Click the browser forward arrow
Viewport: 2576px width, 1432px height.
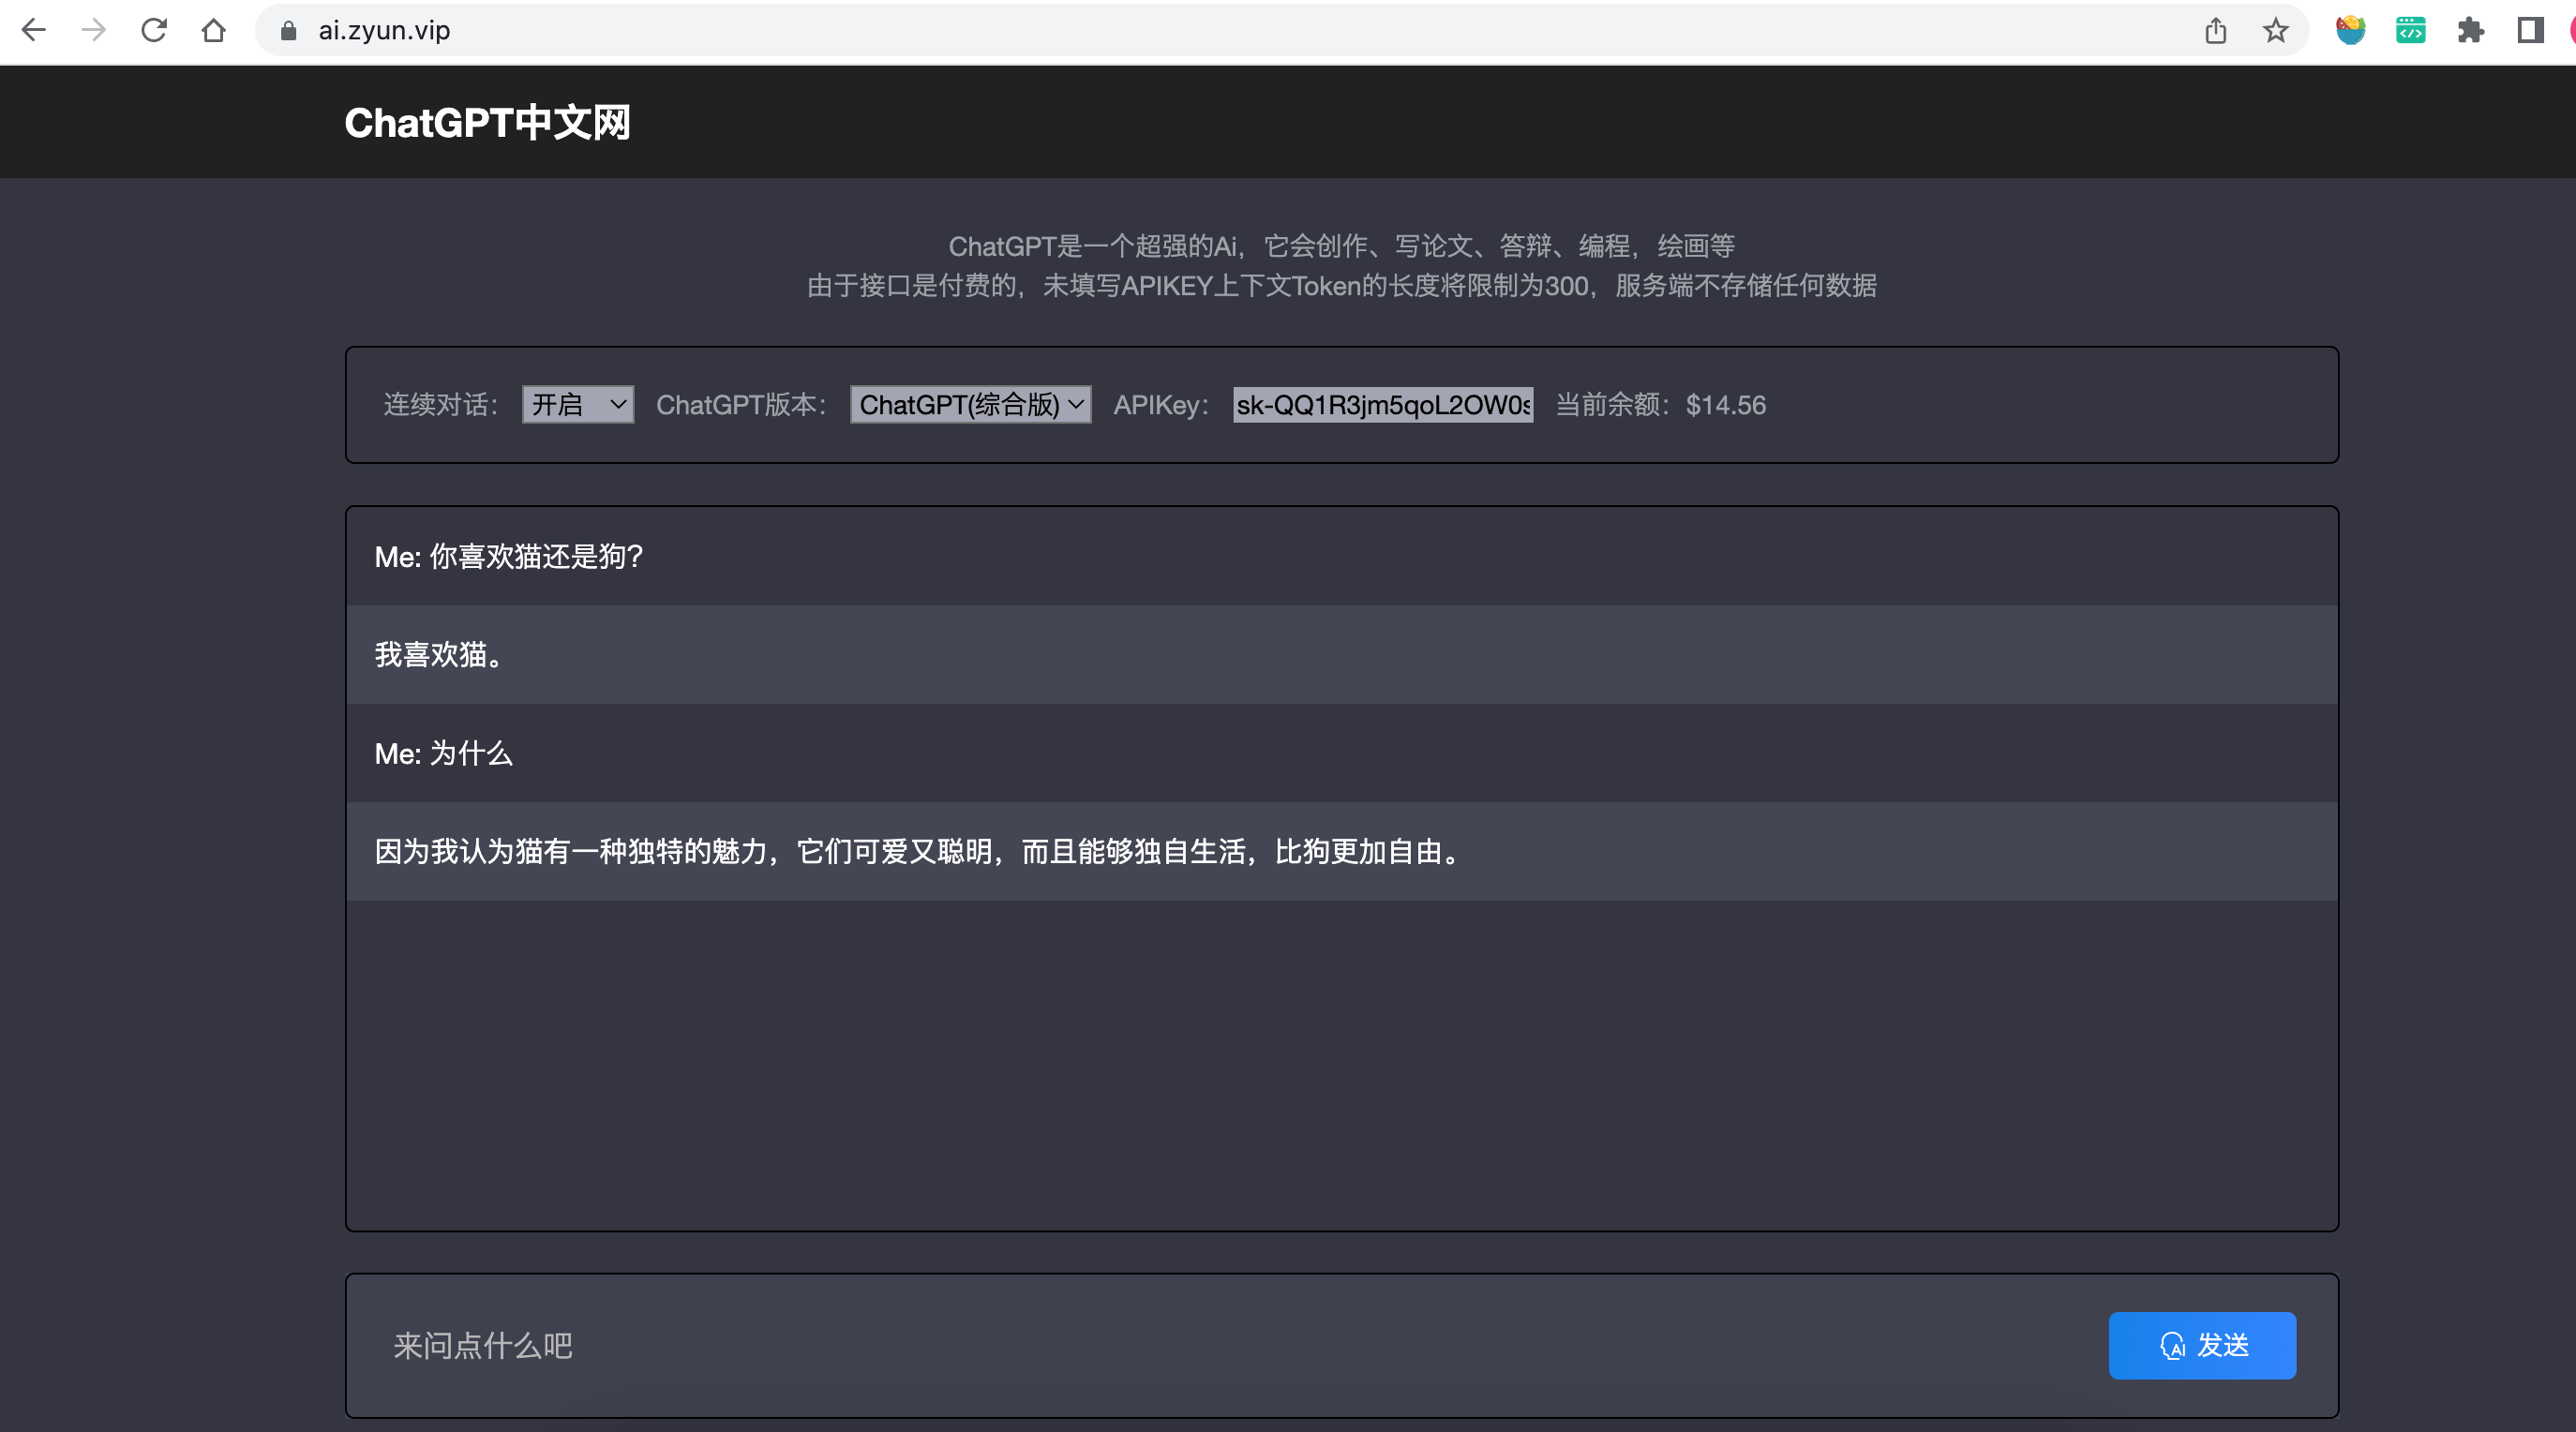pyautogui.click(x=94, y=31)
